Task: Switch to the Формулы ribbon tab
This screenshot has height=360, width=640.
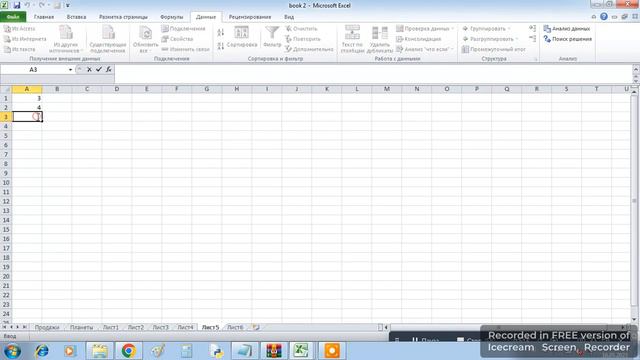Action: 171,17
